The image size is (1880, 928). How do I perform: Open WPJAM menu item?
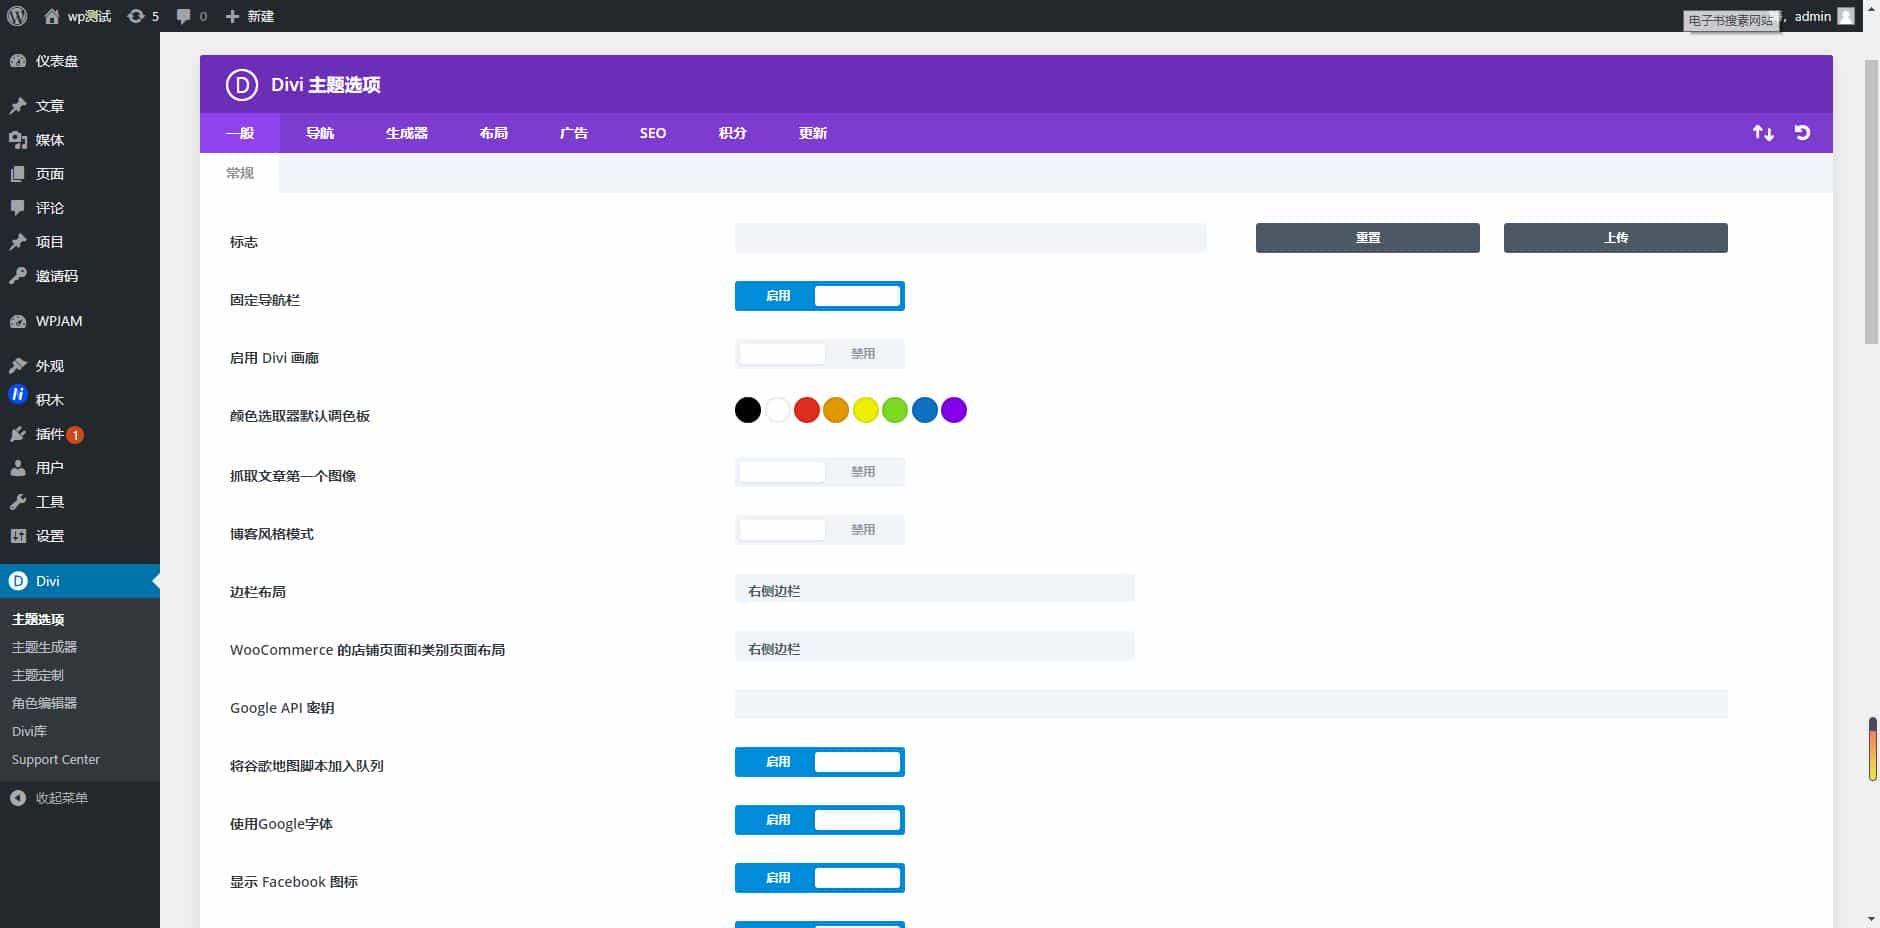80,321
